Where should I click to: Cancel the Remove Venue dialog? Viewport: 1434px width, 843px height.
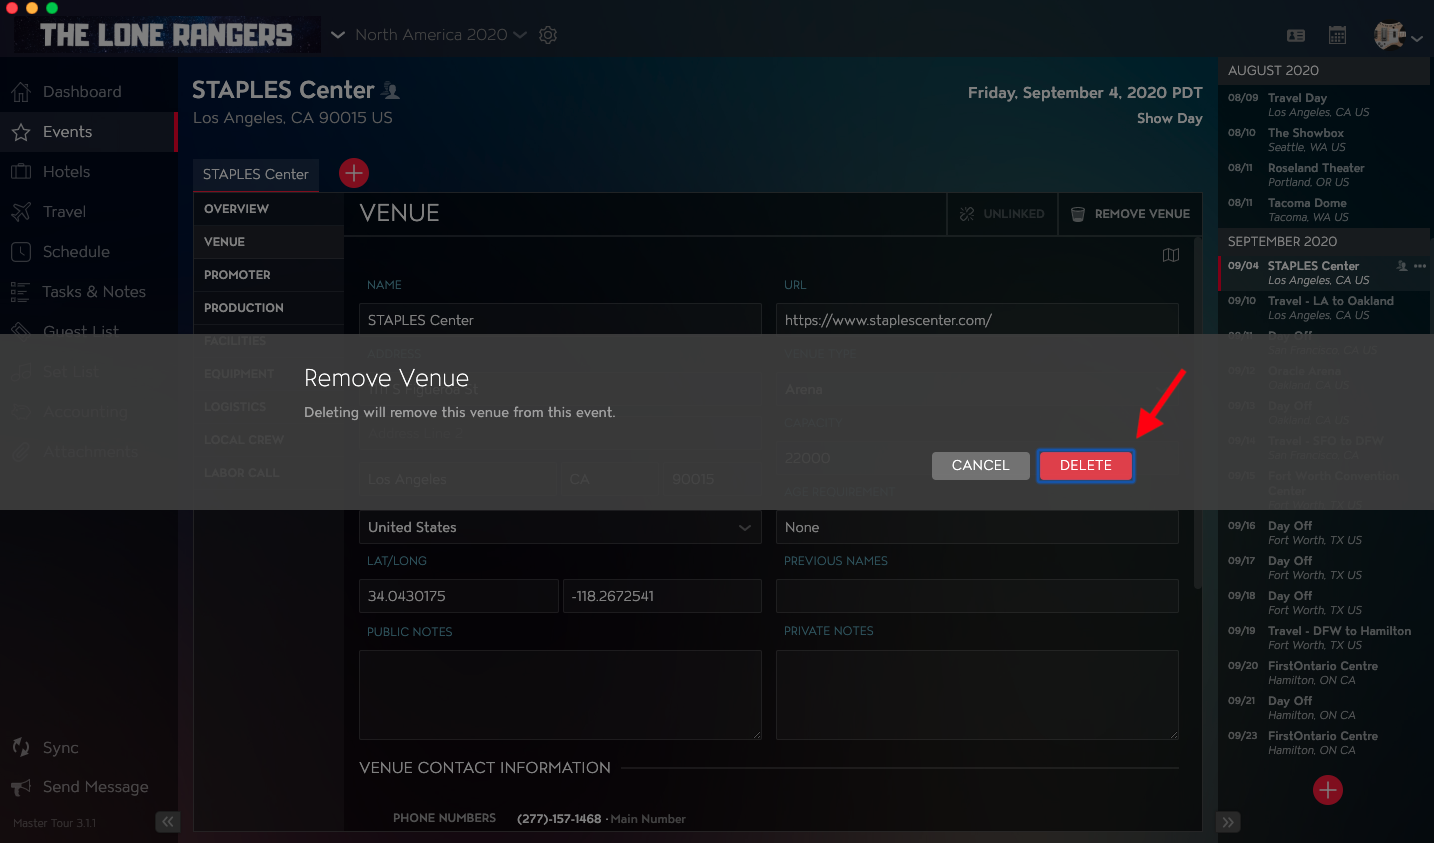tap(980, 465)
